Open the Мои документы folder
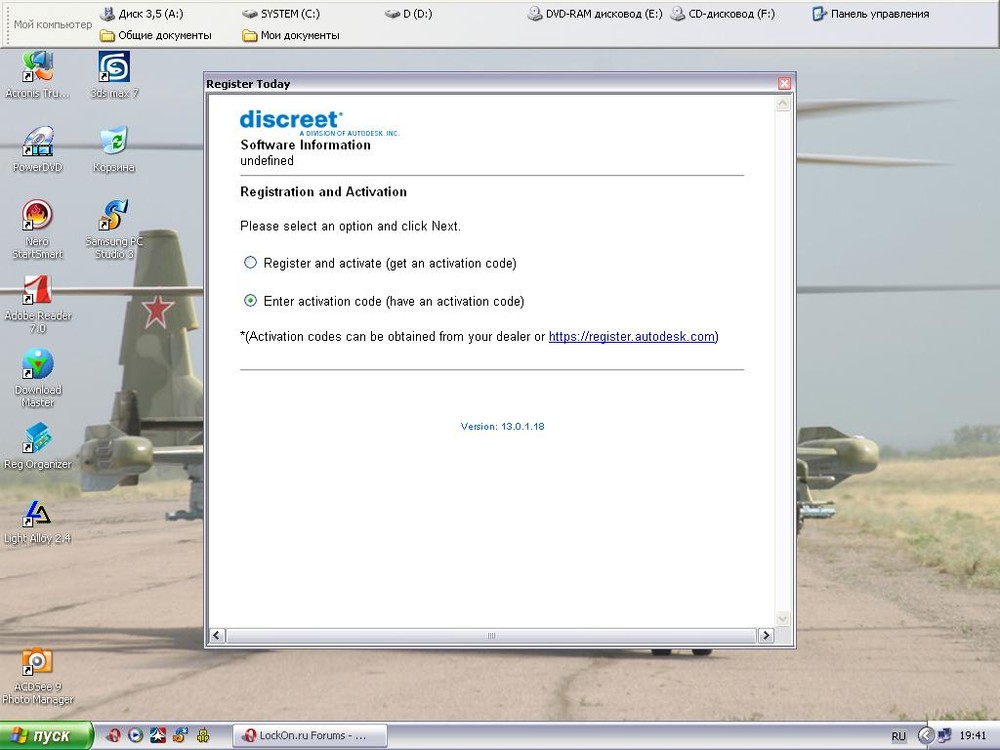This screenshot has height=750, width=1000. 291,35
